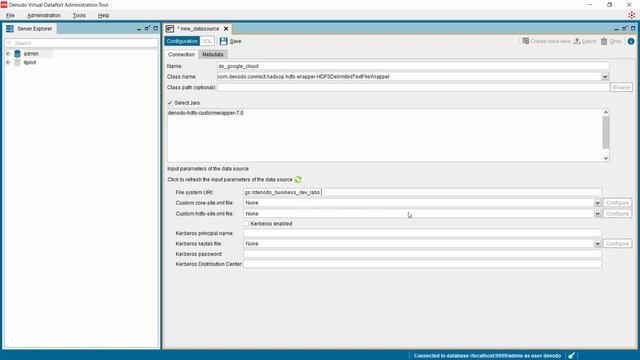
Task: Click the jars list scrollbar thumb
Action: click(x=606, y=132)
